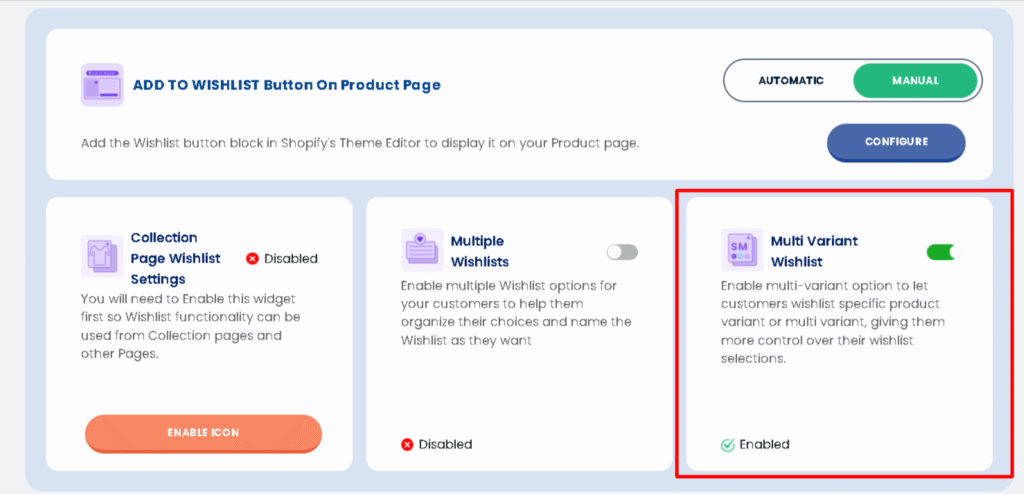
Task: Enable the Multiple Wishlists toggle switch
Action: 622,252
